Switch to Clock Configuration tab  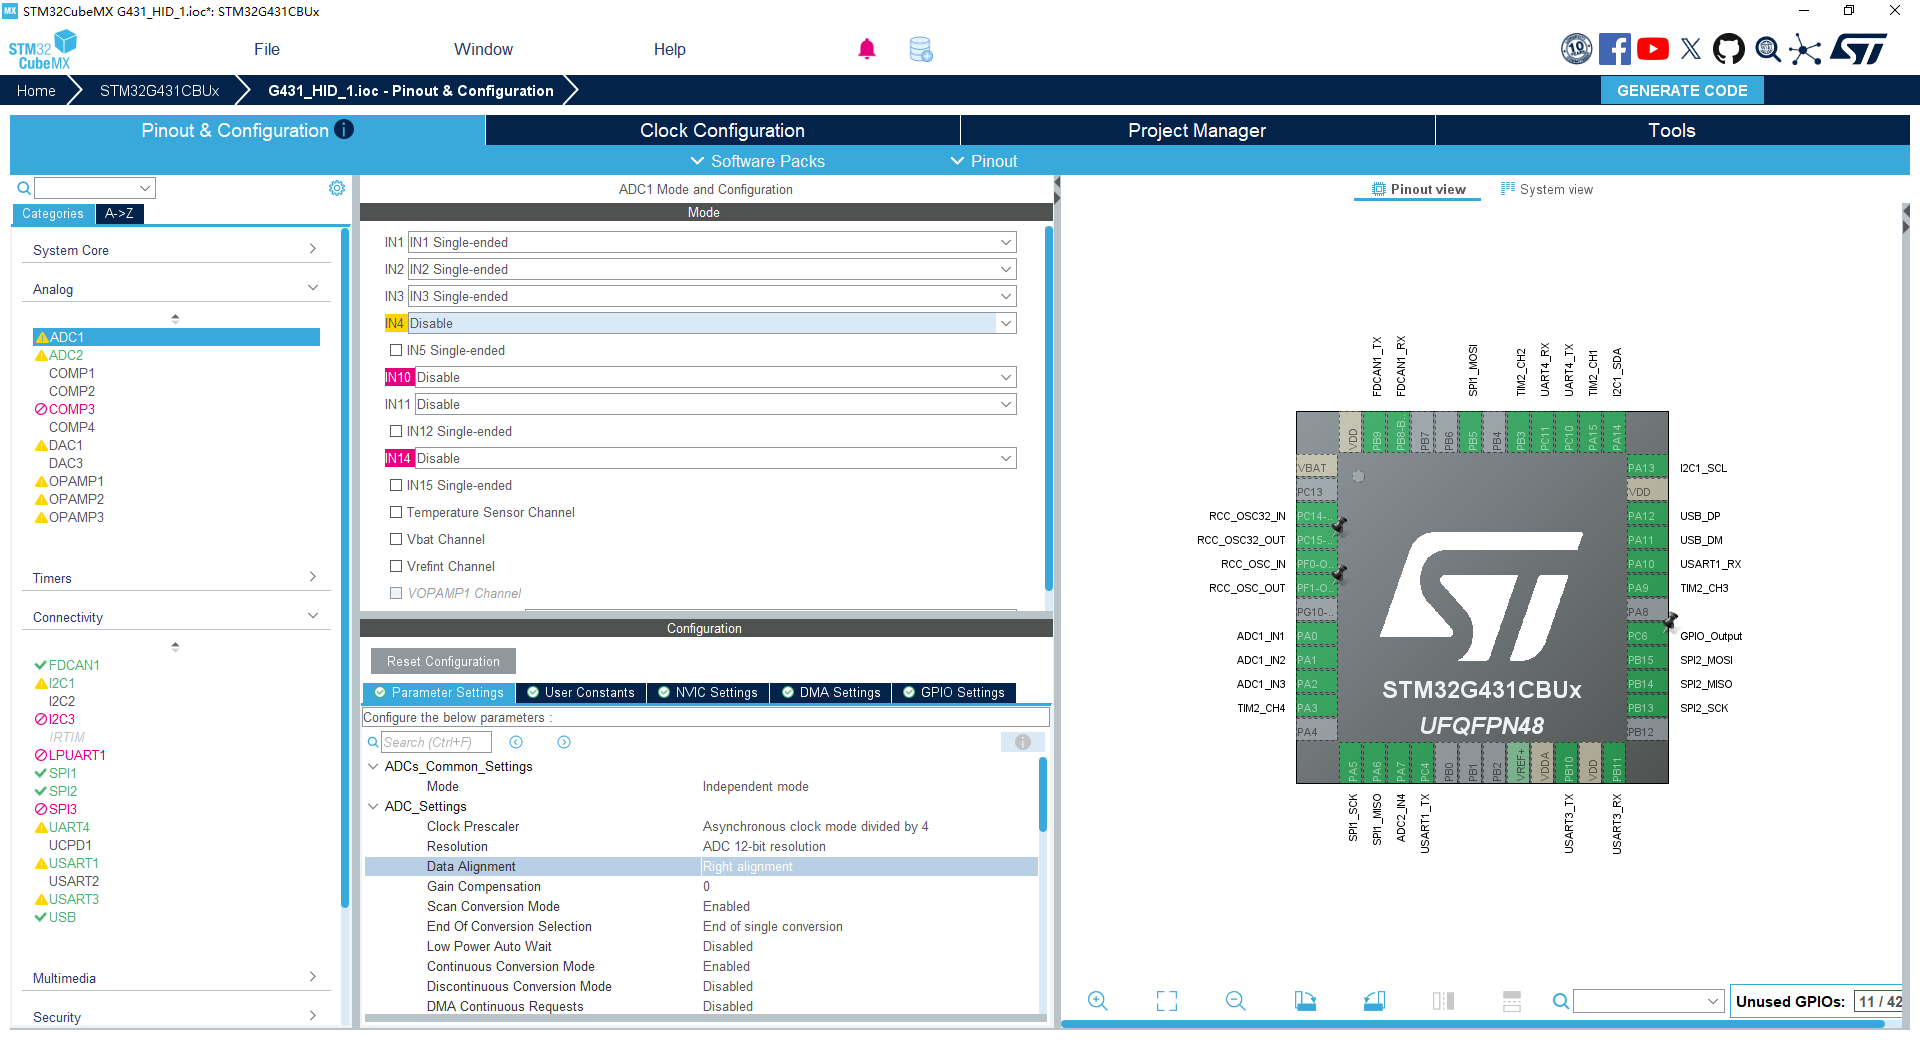pos(722,130)
